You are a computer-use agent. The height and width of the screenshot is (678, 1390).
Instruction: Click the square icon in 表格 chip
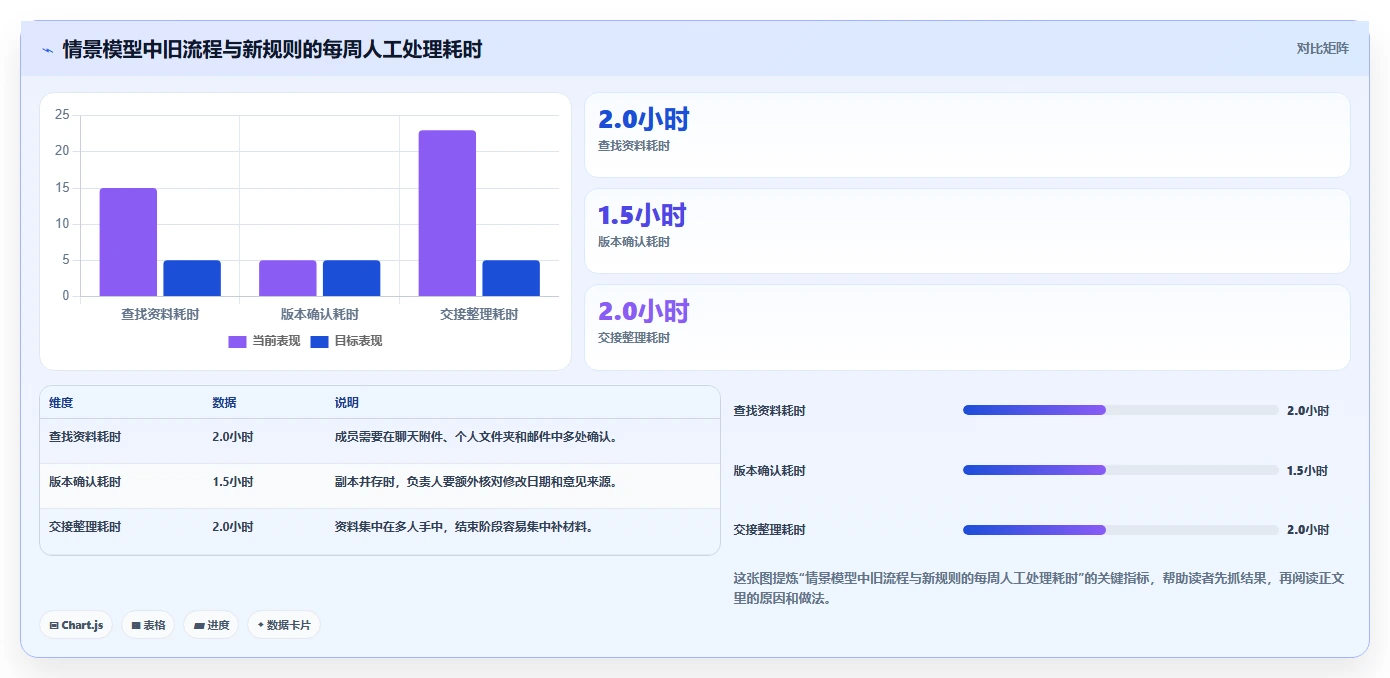point(136,625)
